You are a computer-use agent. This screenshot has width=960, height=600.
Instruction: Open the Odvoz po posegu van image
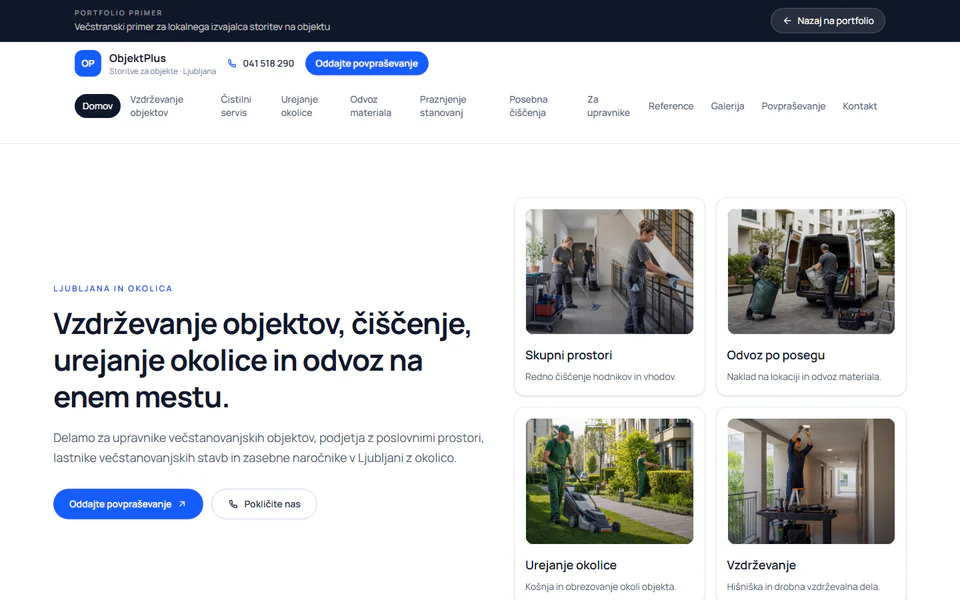coord(811,271)
